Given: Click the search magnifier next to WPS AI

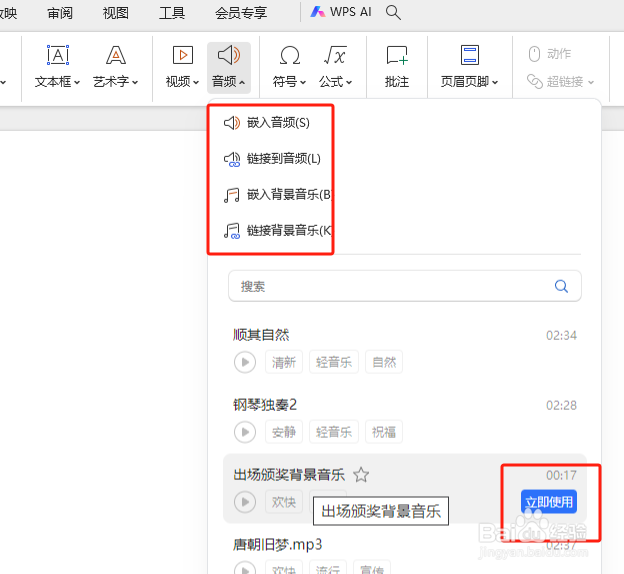Looking at the screenshot, I should tap(393, 12).
